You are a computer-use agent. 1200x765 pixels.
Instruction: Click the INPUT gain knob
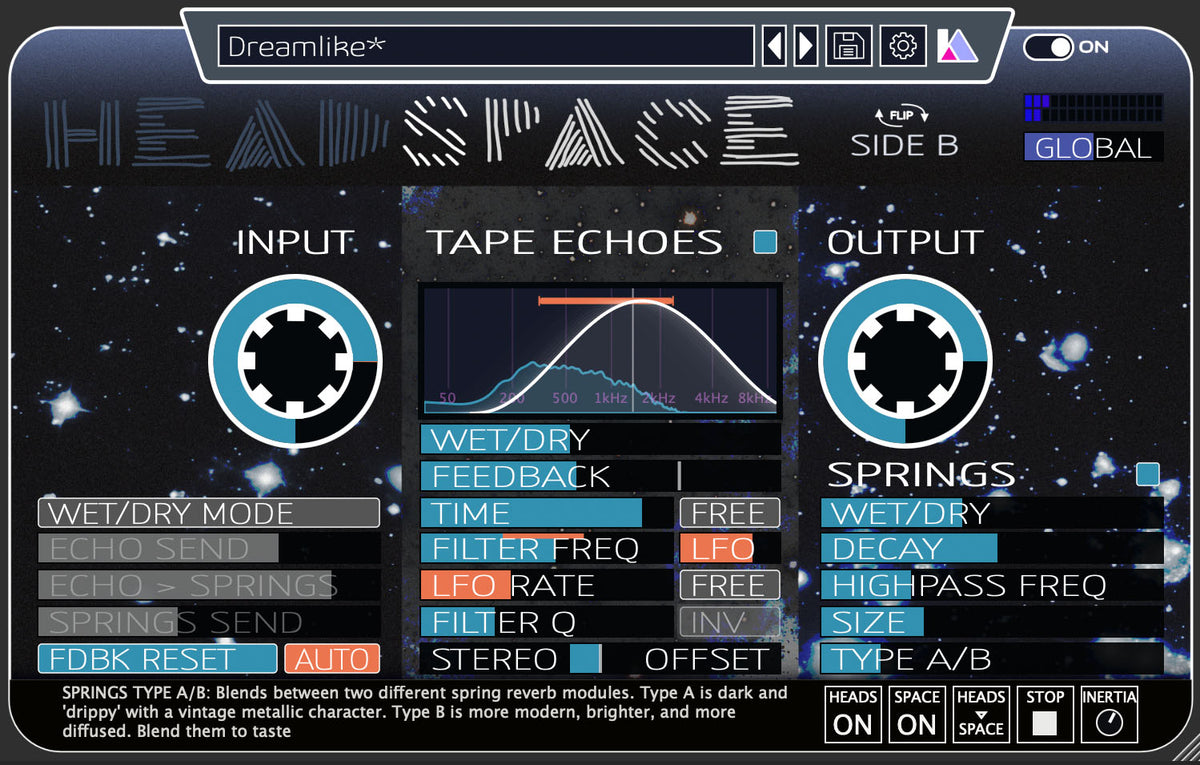click(295, 360)
